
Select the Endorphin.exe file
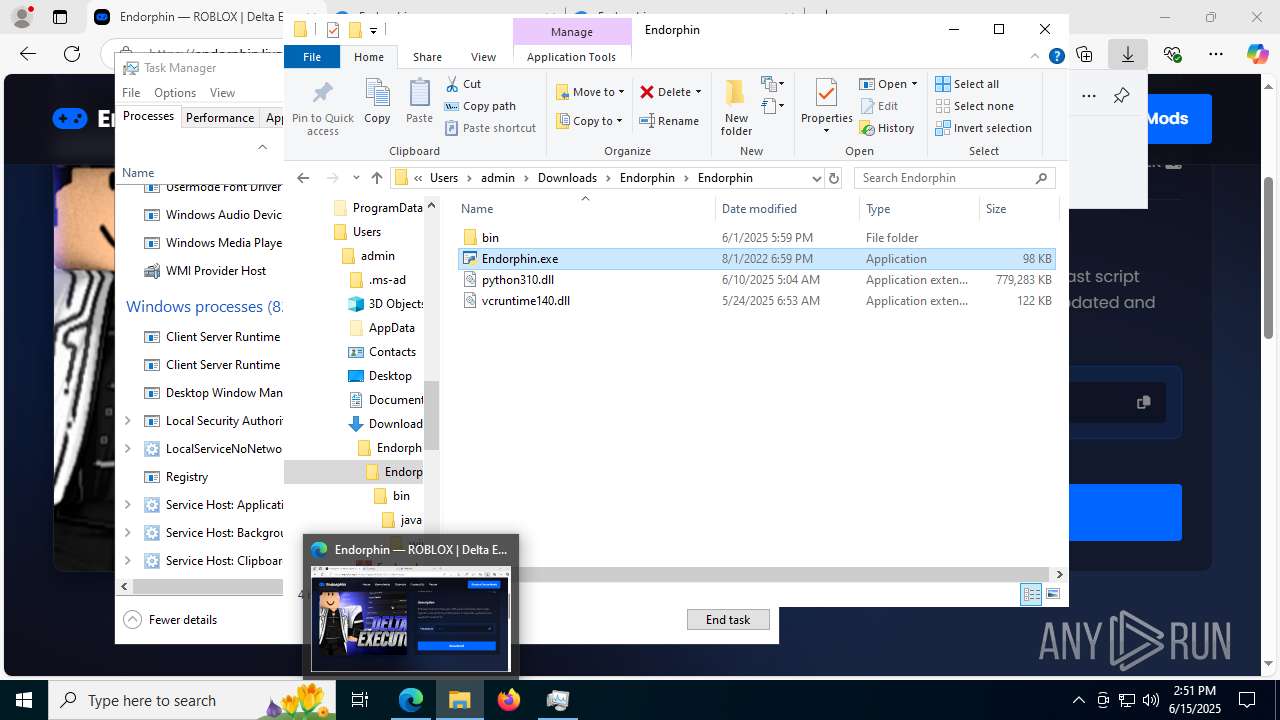point(757,259)
